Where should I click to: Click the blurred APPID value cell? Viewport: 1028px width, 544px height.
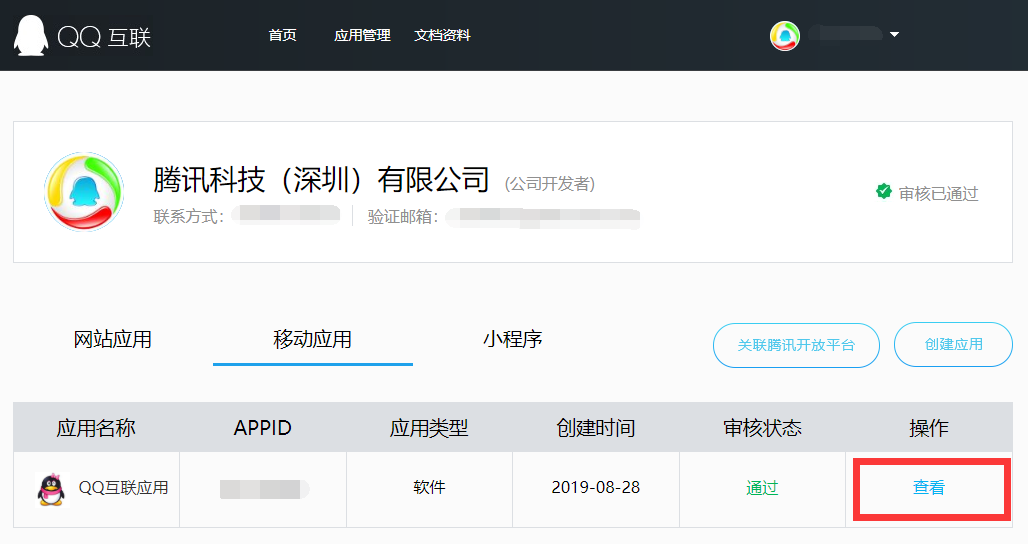click(264, 489)
